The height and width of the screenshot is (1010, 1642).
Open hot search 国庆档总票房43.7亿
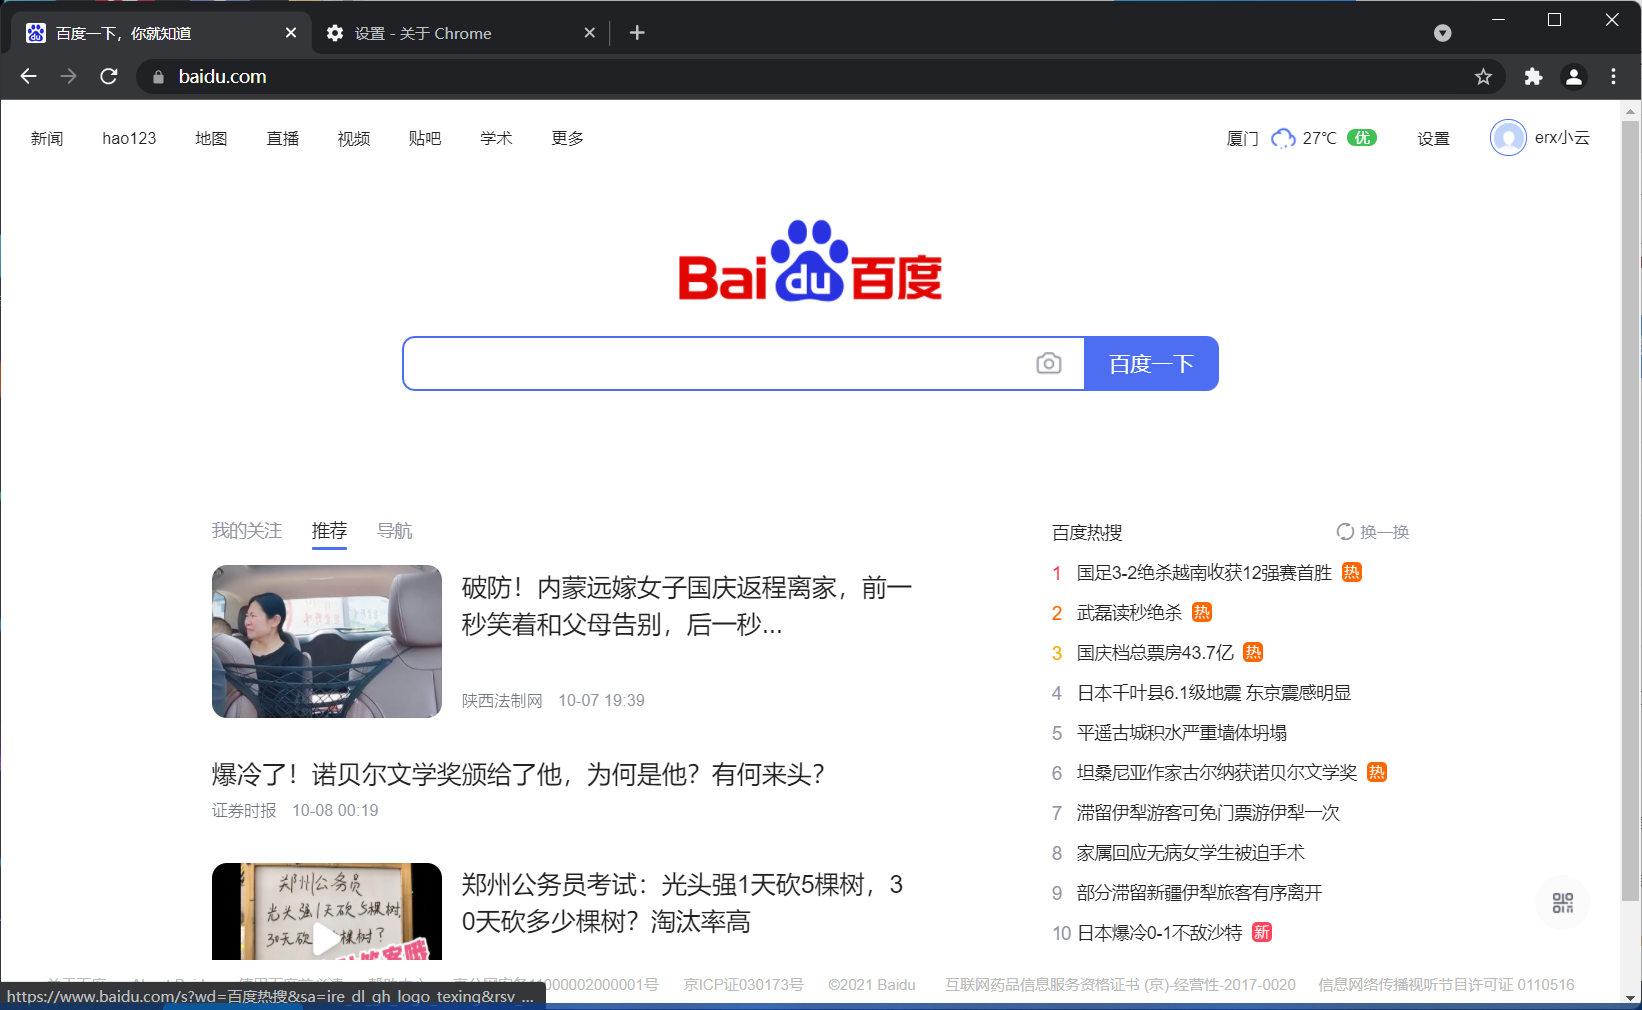click(1155, 652)
